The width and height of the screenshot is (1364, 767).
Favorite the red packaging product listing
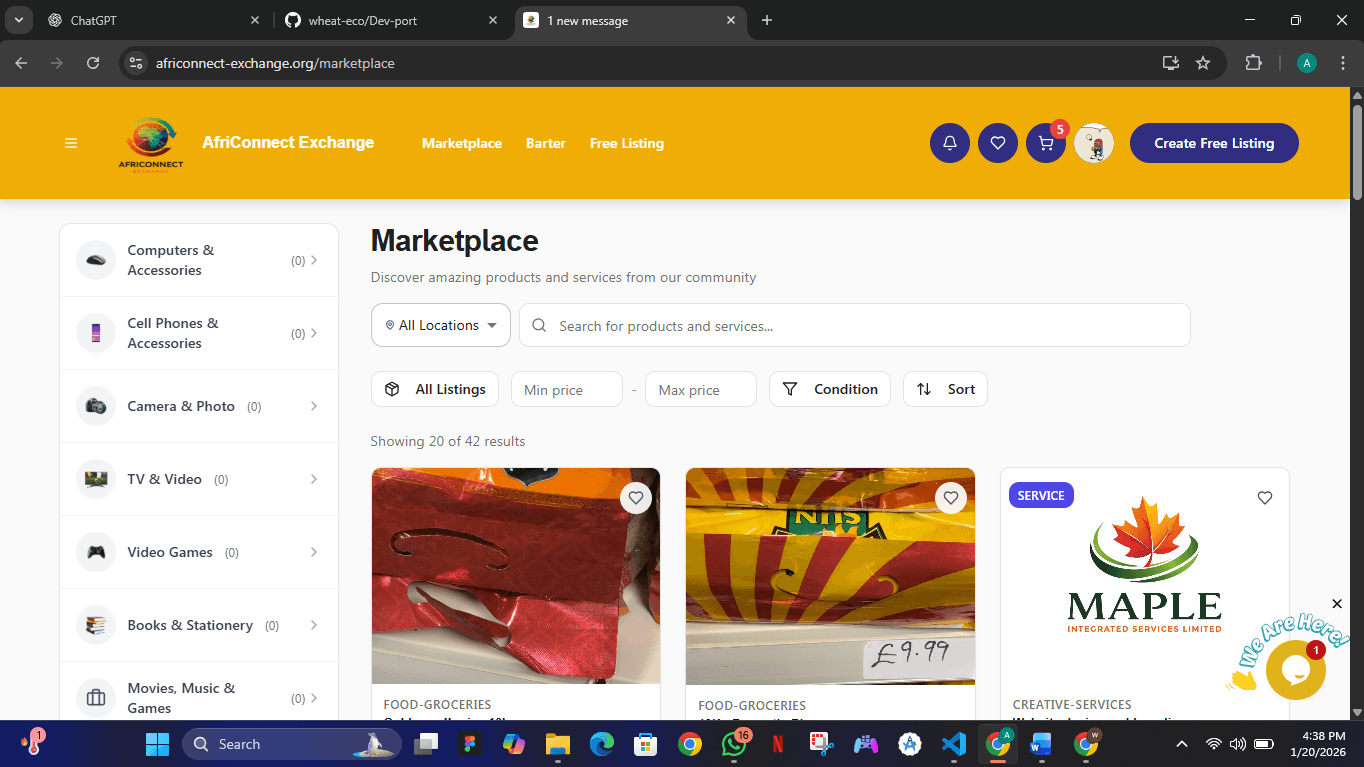tap(635, 497)
